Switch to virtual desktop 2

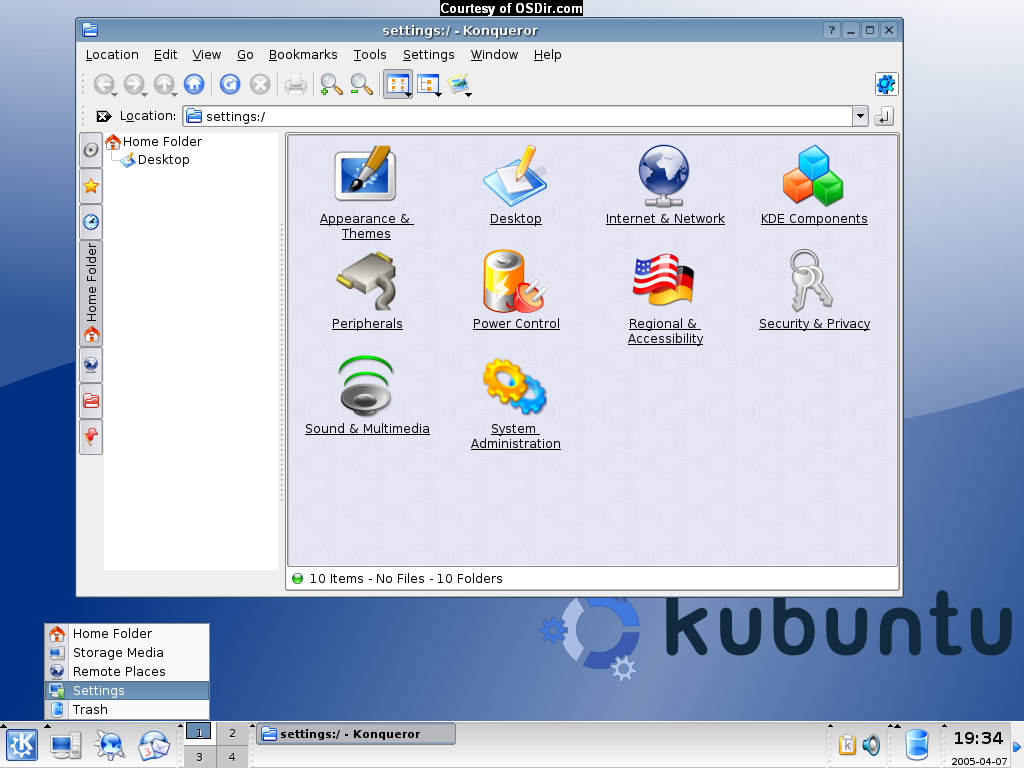click(232, 733)
